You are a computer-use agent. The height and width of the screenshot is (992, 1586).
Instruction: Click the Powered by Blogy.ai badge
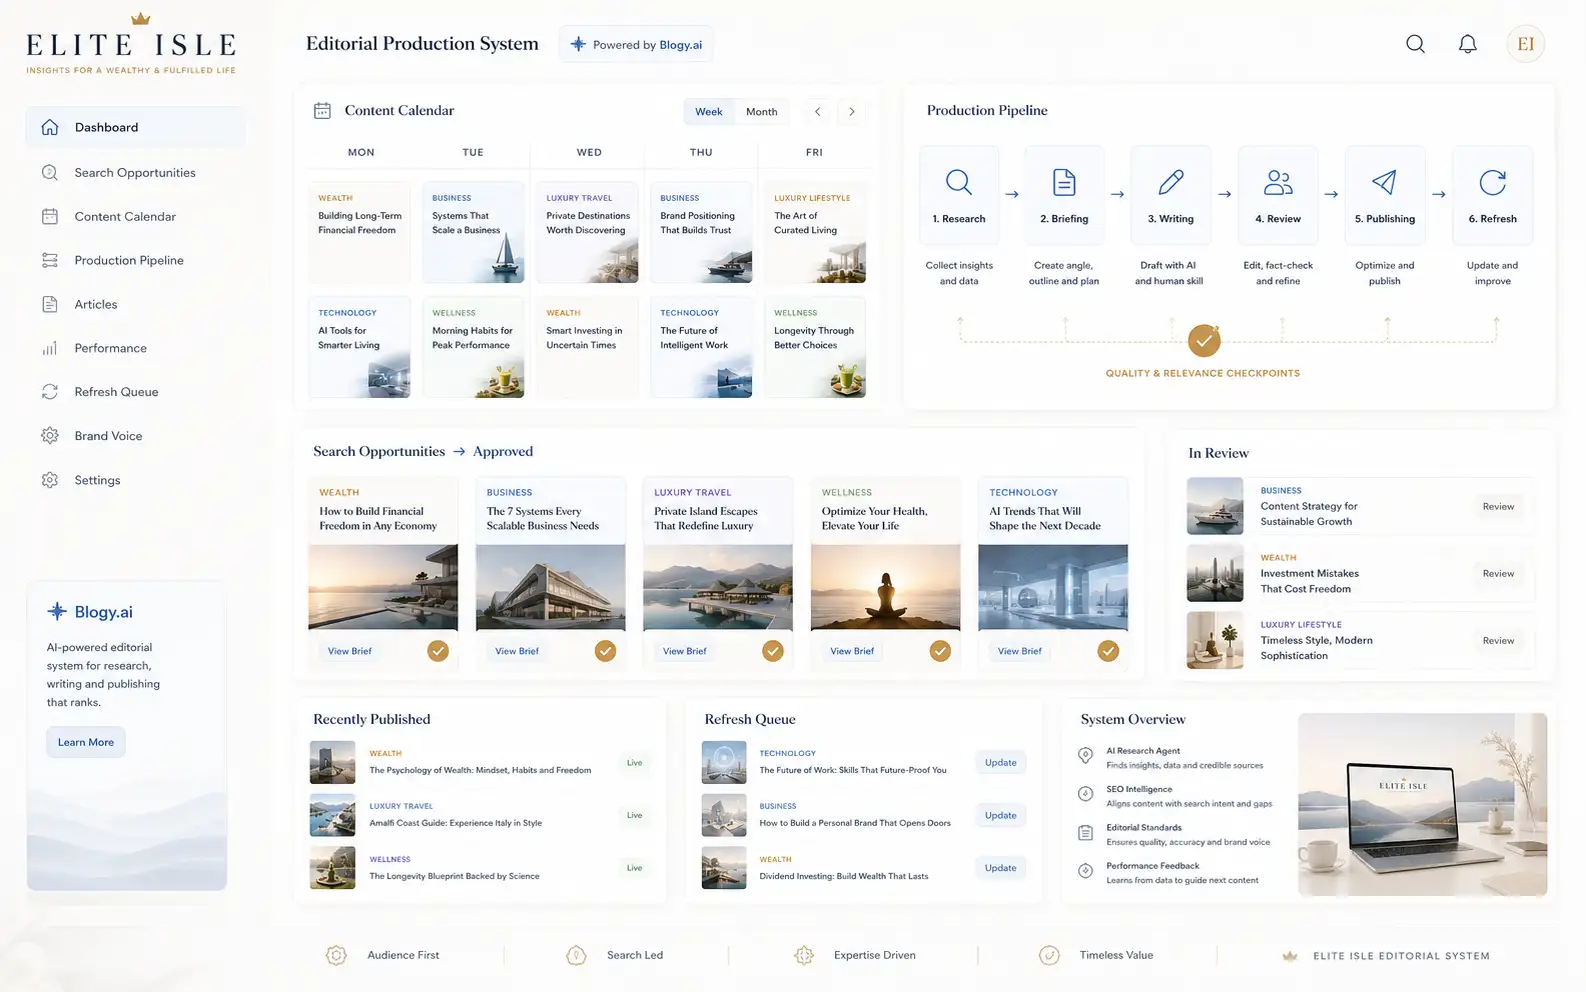pos(636,45)
